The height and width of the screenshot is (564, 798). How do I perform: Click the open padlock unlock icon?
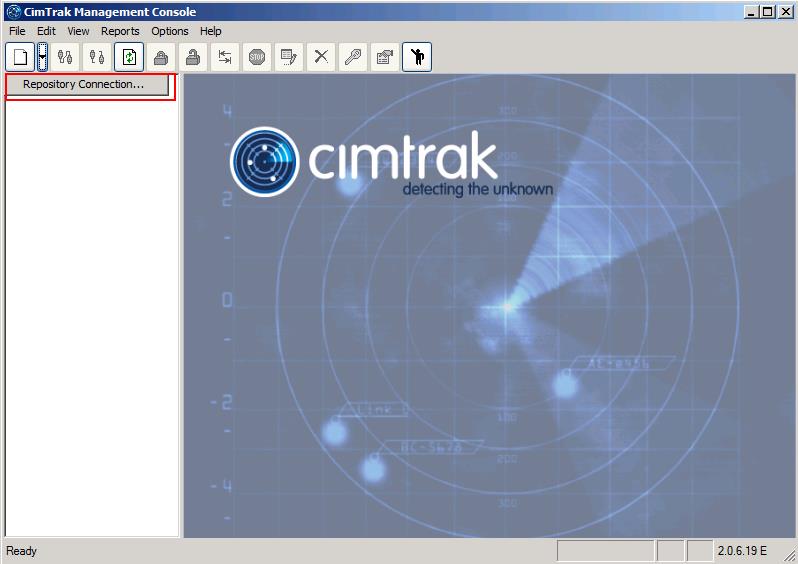point(192,57)
